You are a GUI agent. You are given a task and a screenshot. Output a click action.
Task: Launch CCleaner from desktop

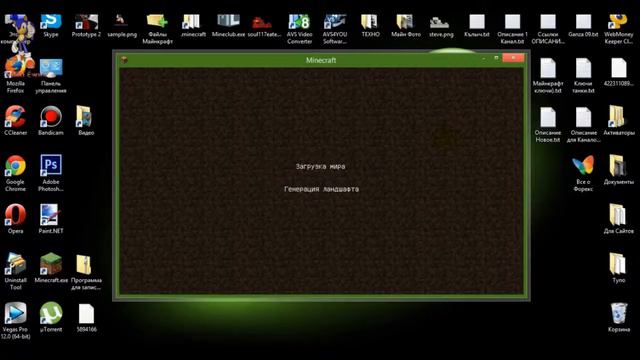pos(16,120)
